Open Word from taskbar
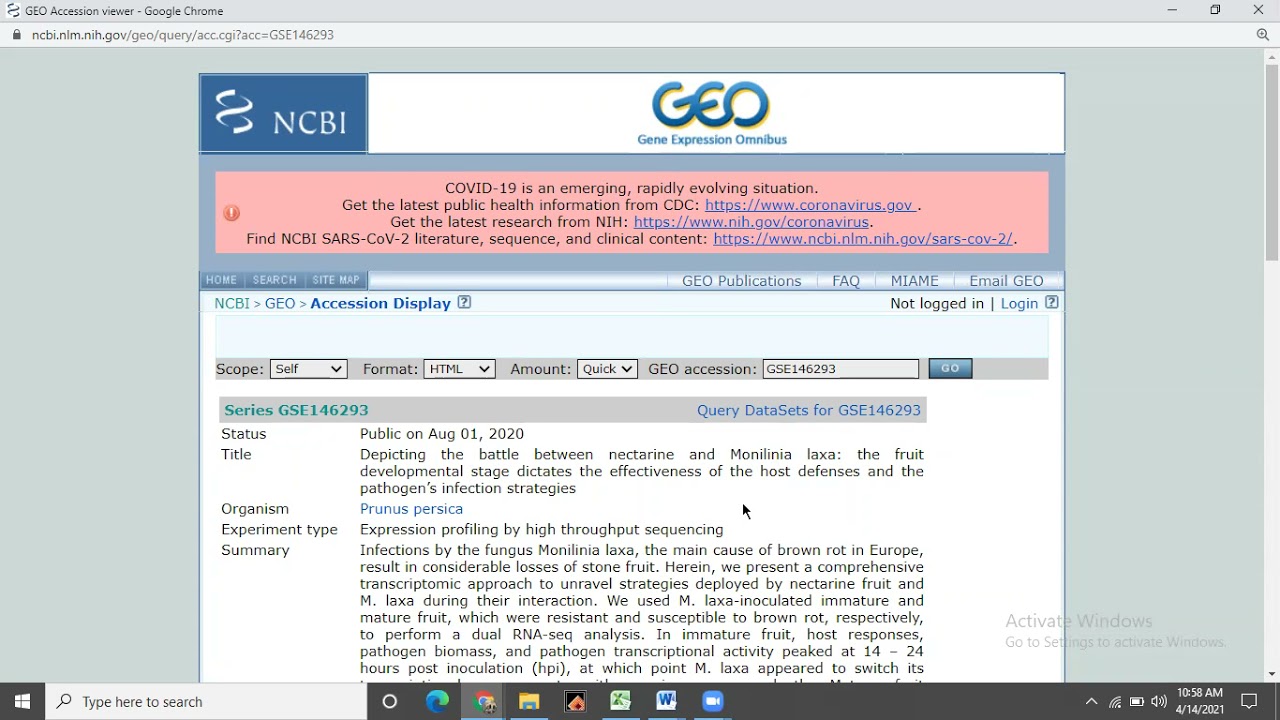This screenshot has width=1280, height=720. [667, 701]
